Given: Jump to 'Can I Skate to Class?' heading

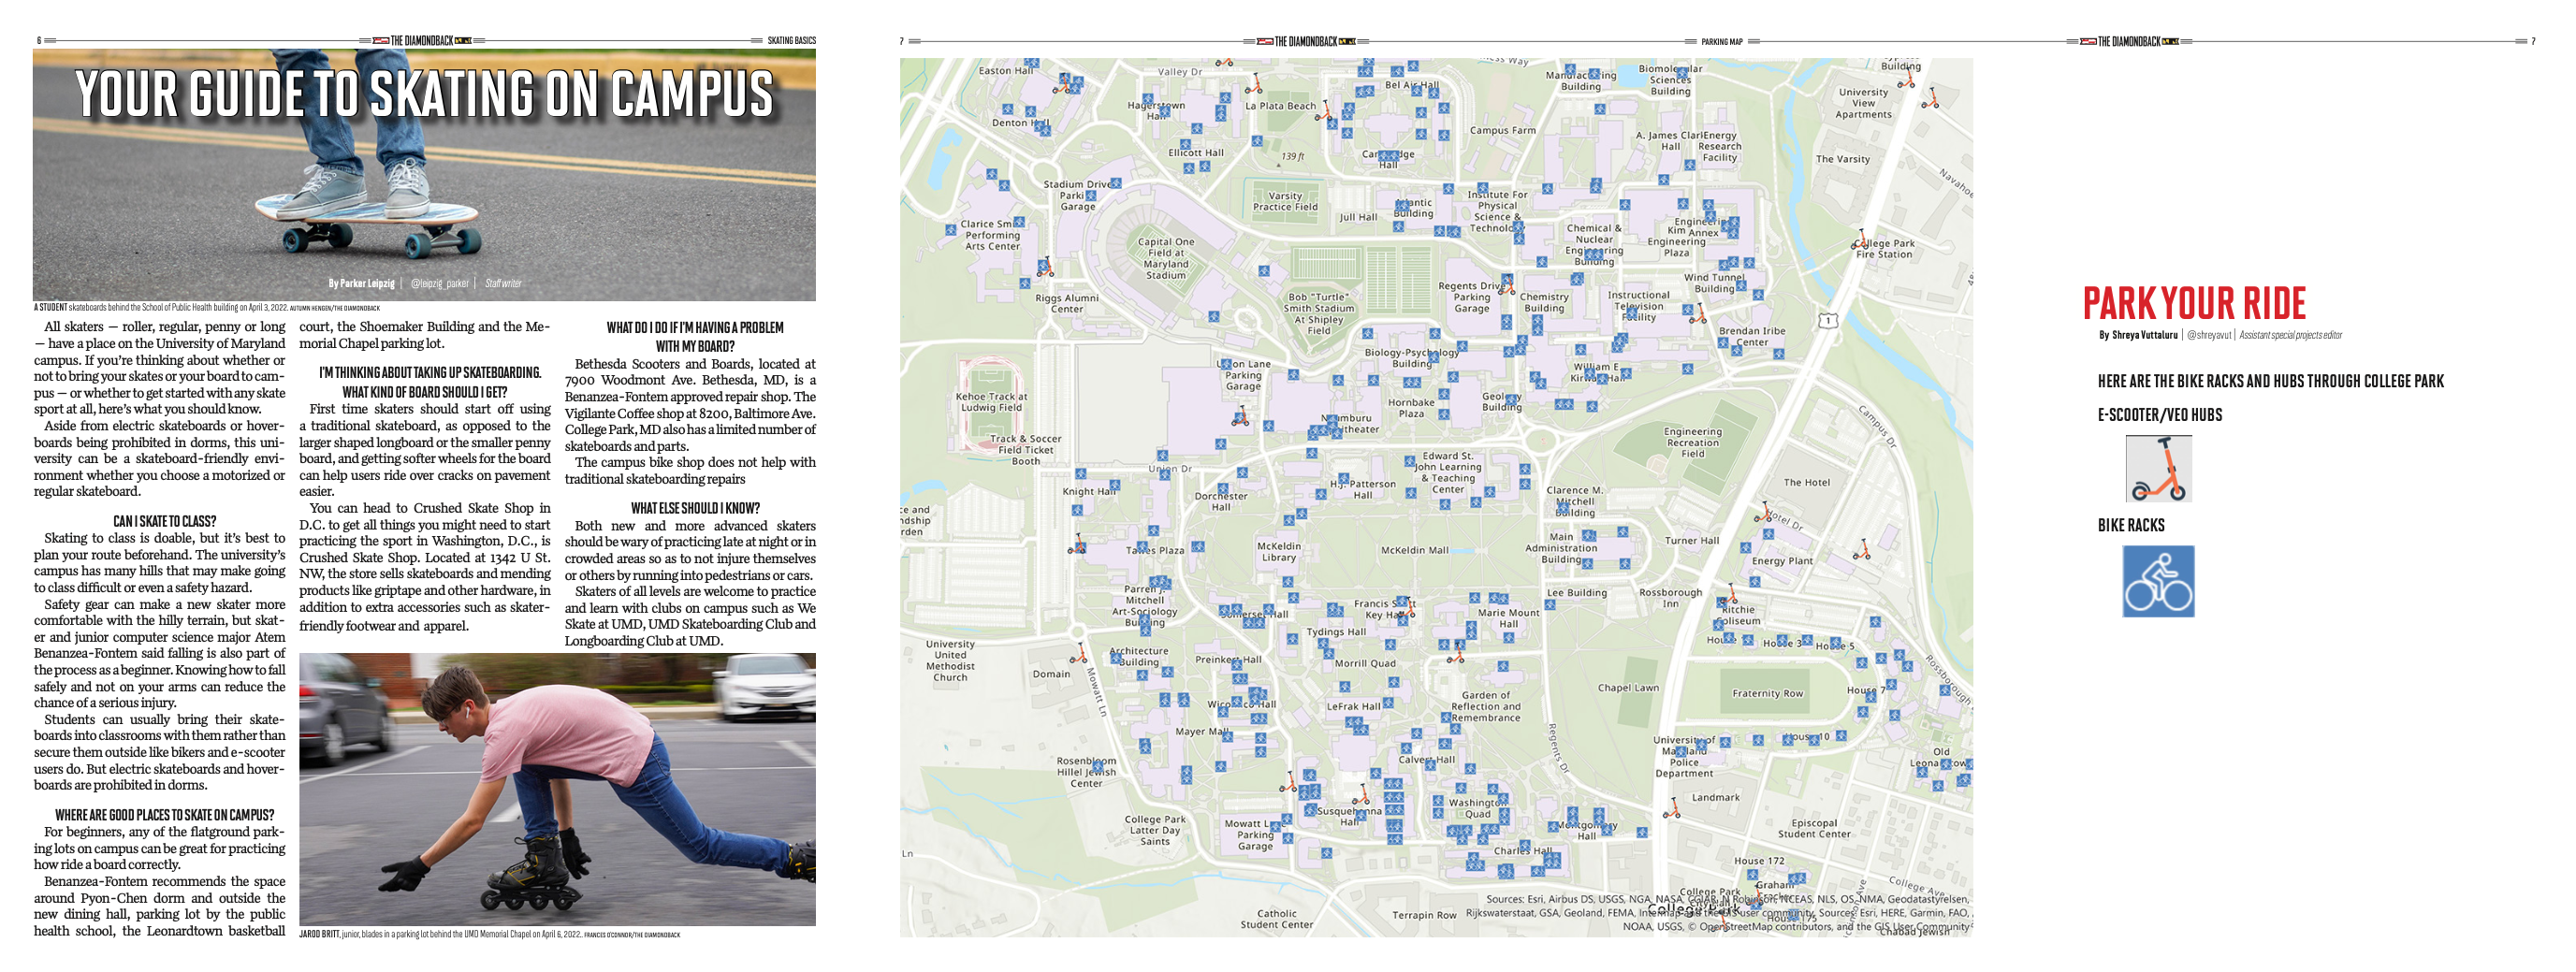Looking at the screenshot, I should coord(164,521).
